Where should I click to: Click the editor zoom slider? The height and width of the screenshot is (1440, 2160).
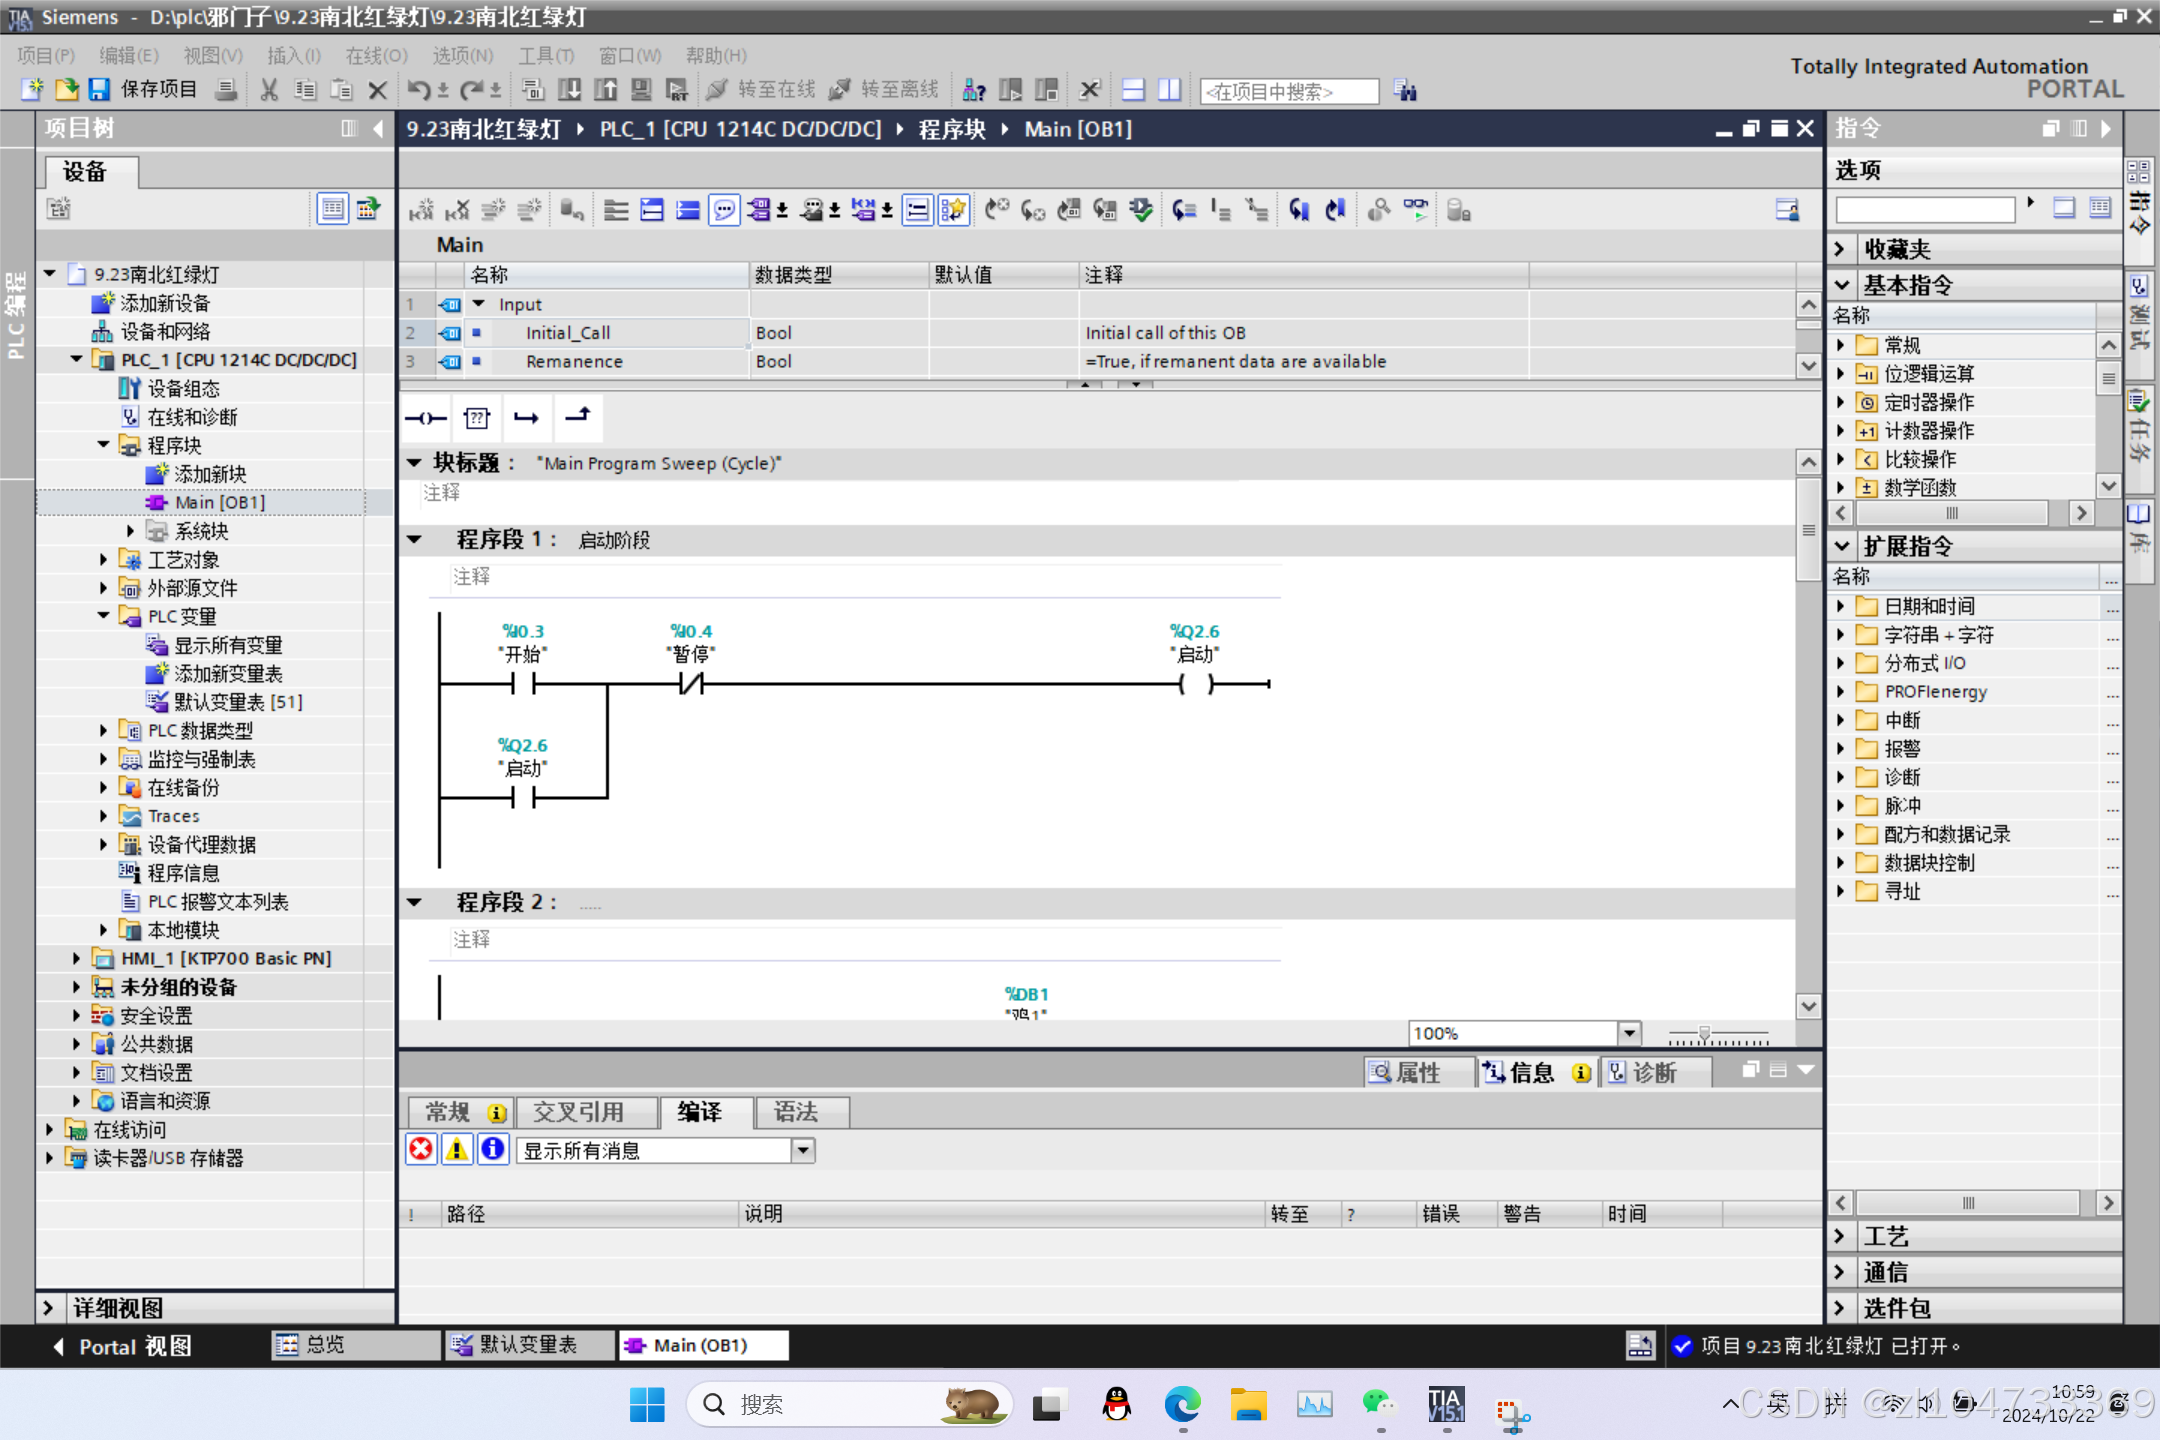1704,1034
